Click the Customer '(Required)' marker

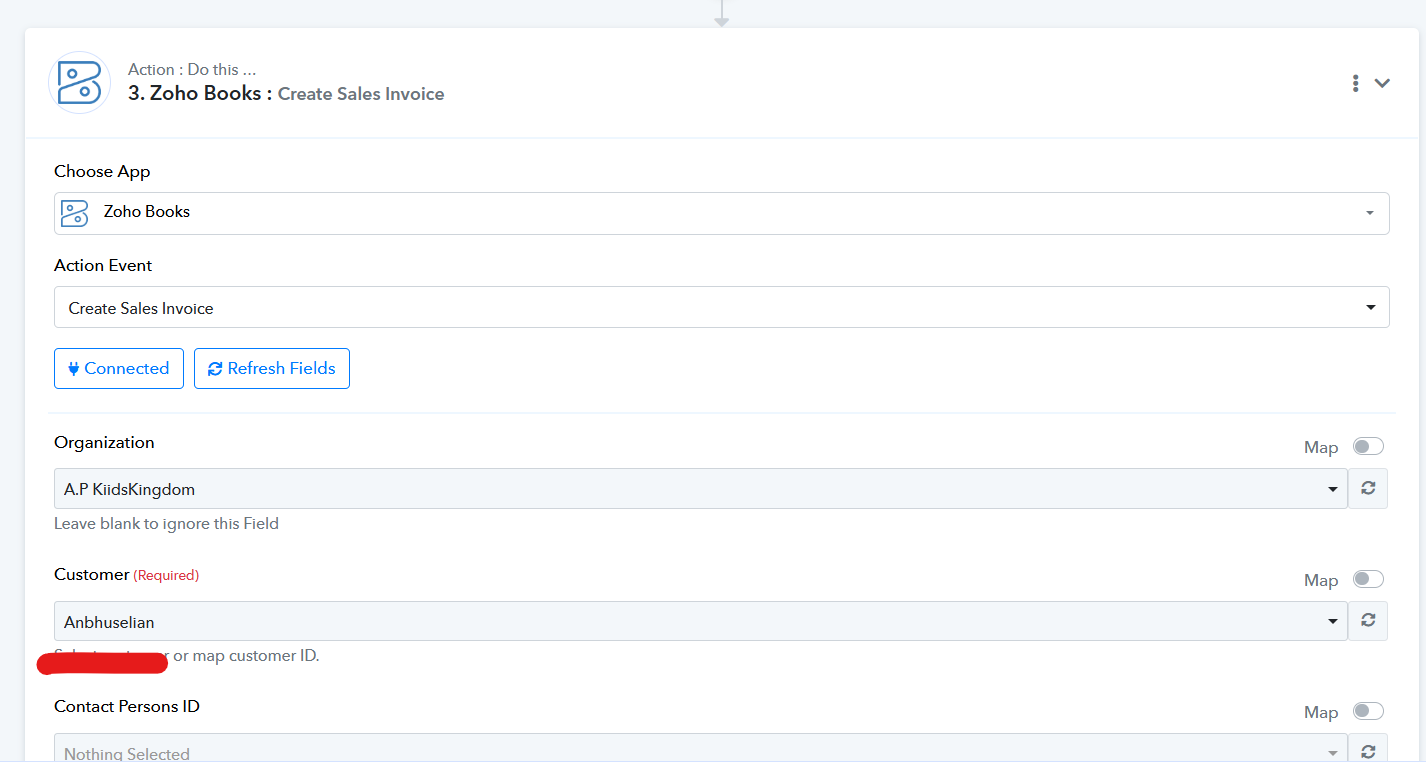pyautogui.click(x=166, y=575)
